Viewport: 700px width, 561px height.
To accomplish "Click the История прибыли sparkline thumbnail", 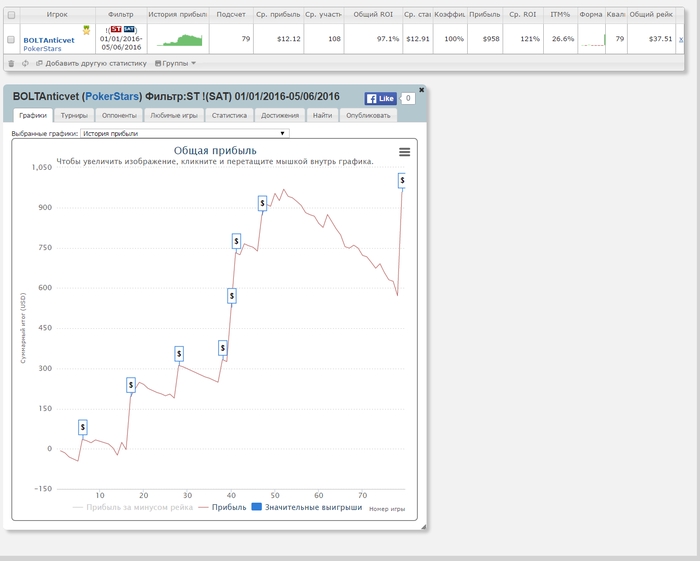I will [179, 40].
